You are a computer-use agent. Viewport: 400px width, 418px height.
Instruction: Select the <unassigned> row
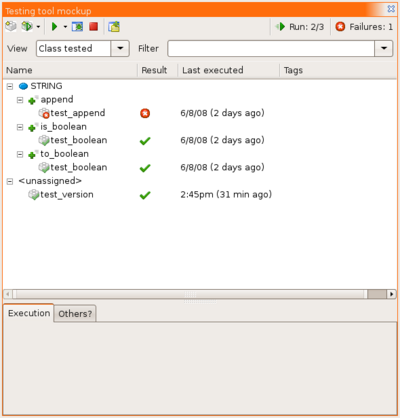click(x=50, y=181)
